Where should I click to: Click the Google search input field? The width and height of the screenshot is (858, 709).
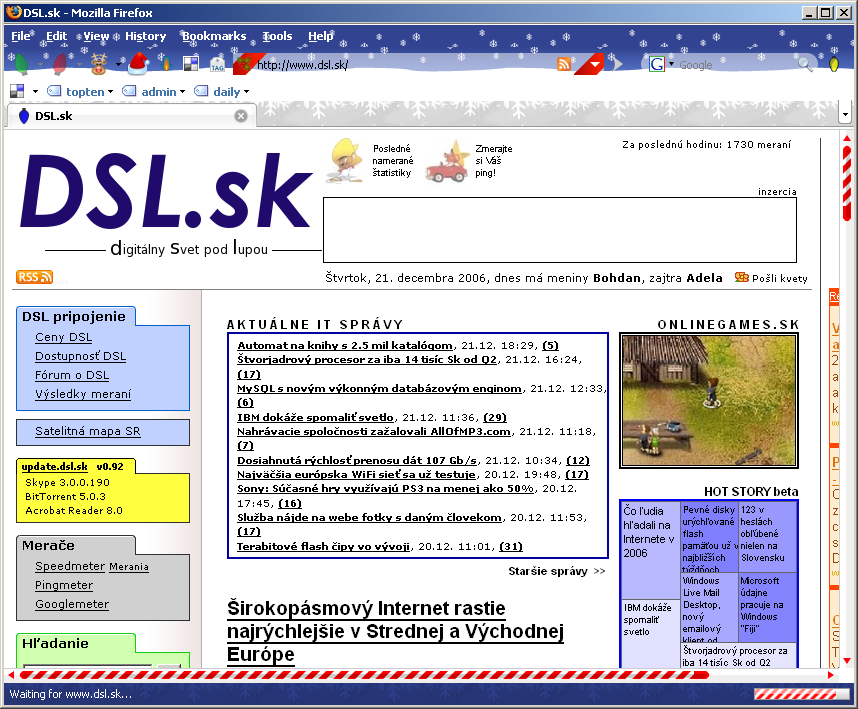[737, 65]
